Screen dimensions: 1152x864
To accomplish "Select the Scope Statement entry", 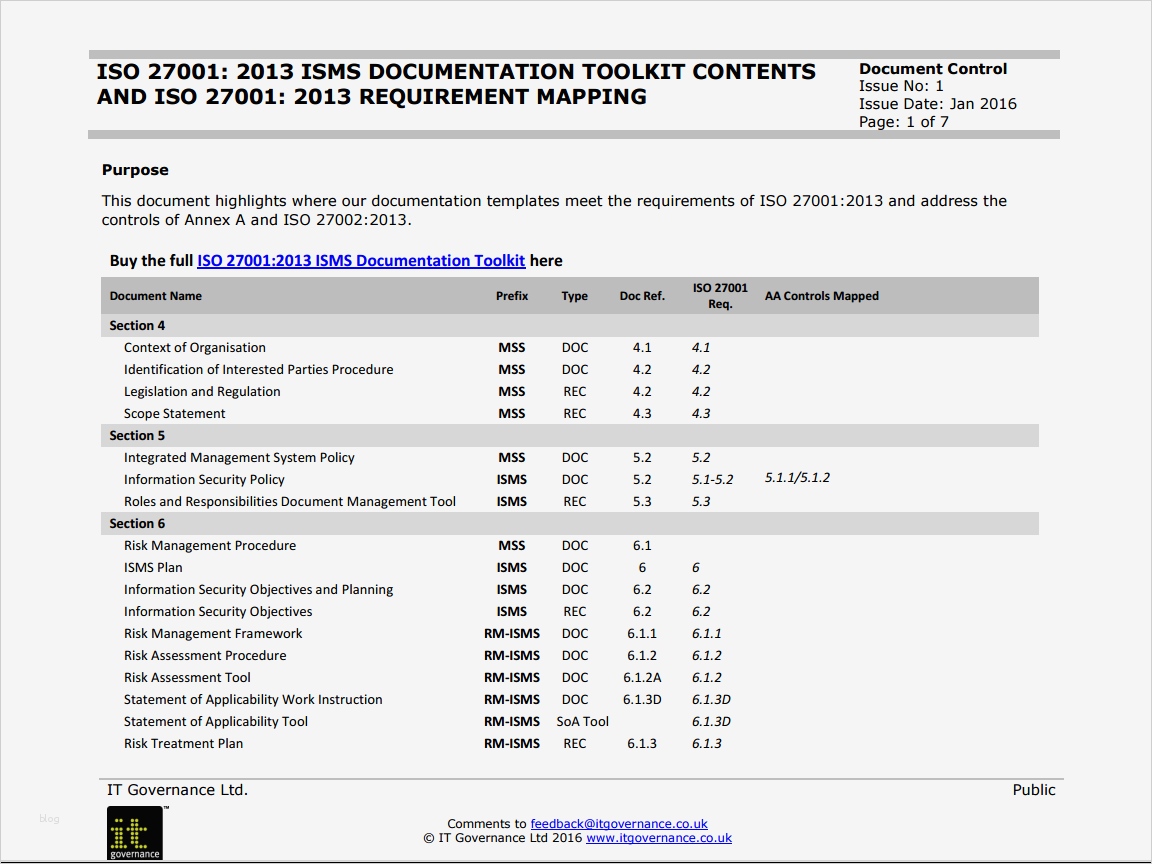I will pos(175,413).
